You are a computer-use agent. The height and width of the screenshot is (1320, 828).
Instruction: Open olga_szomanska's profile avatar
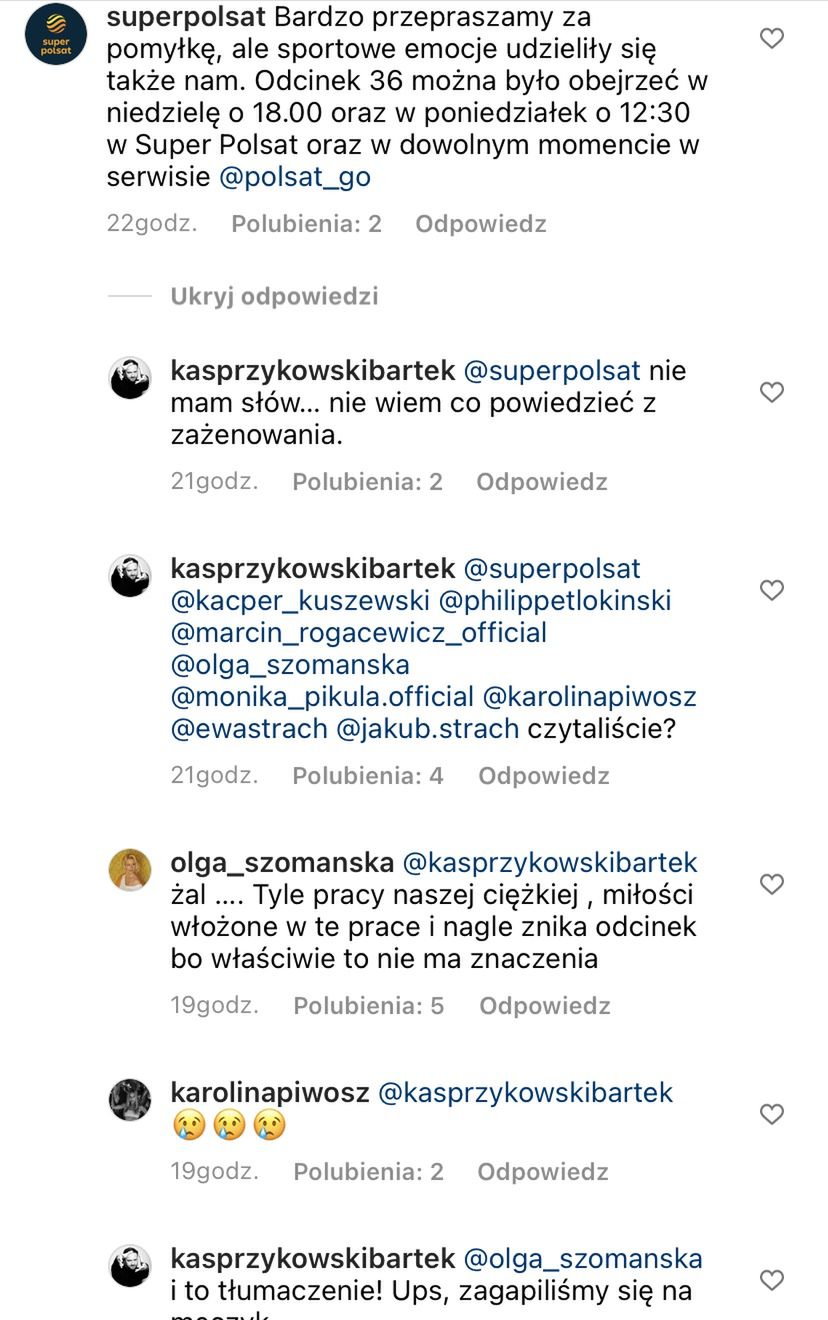pyautogui.click(x=130, y=869)
